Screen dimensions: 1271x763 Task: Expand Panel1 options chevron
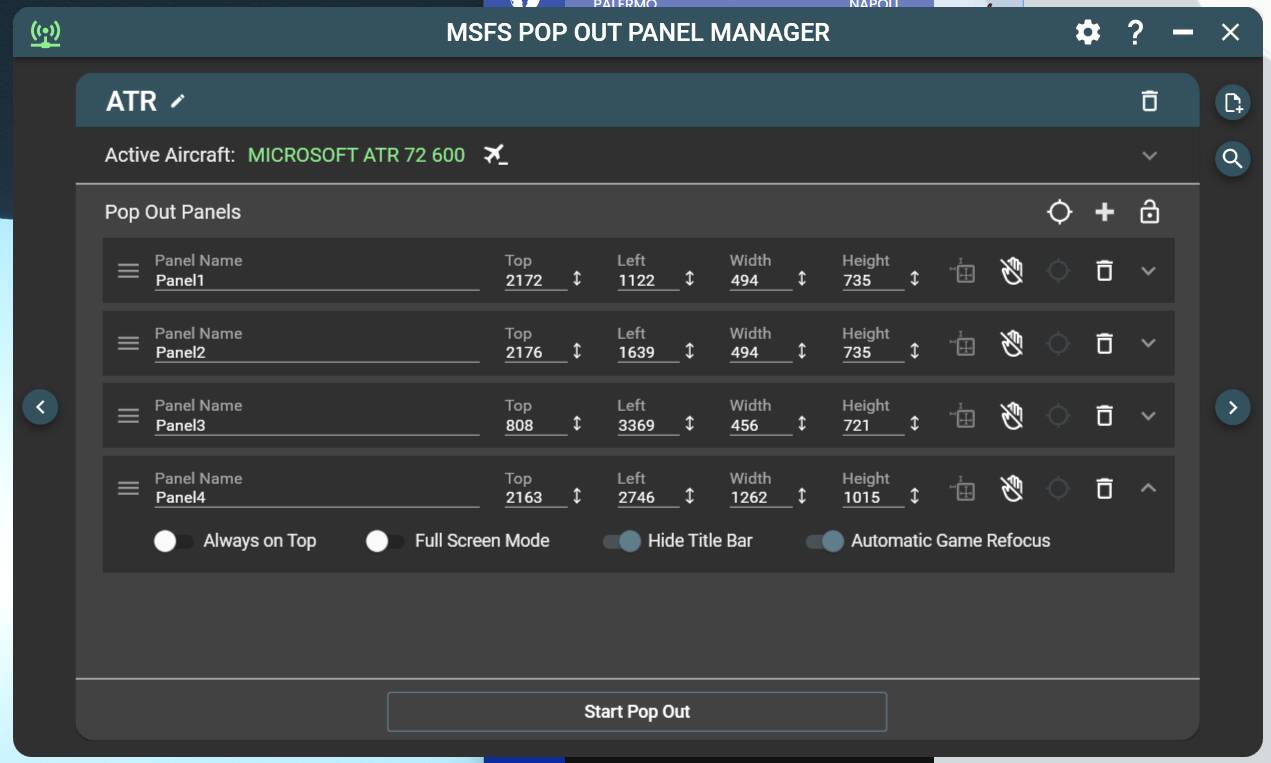(x=1148, y=271)
